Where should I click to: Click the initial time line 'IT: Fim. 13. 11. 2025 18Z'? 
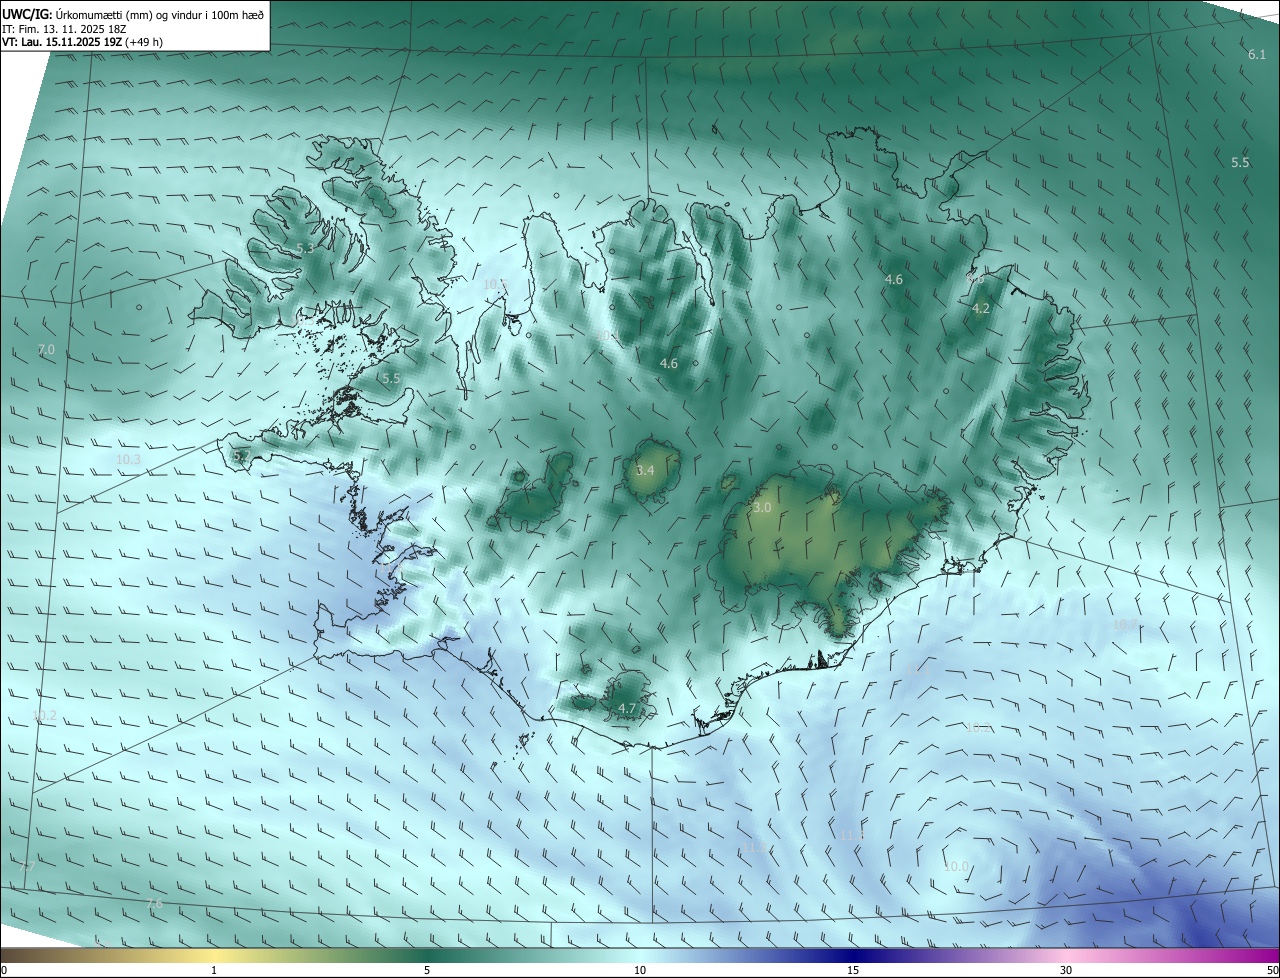click(66, 28)
